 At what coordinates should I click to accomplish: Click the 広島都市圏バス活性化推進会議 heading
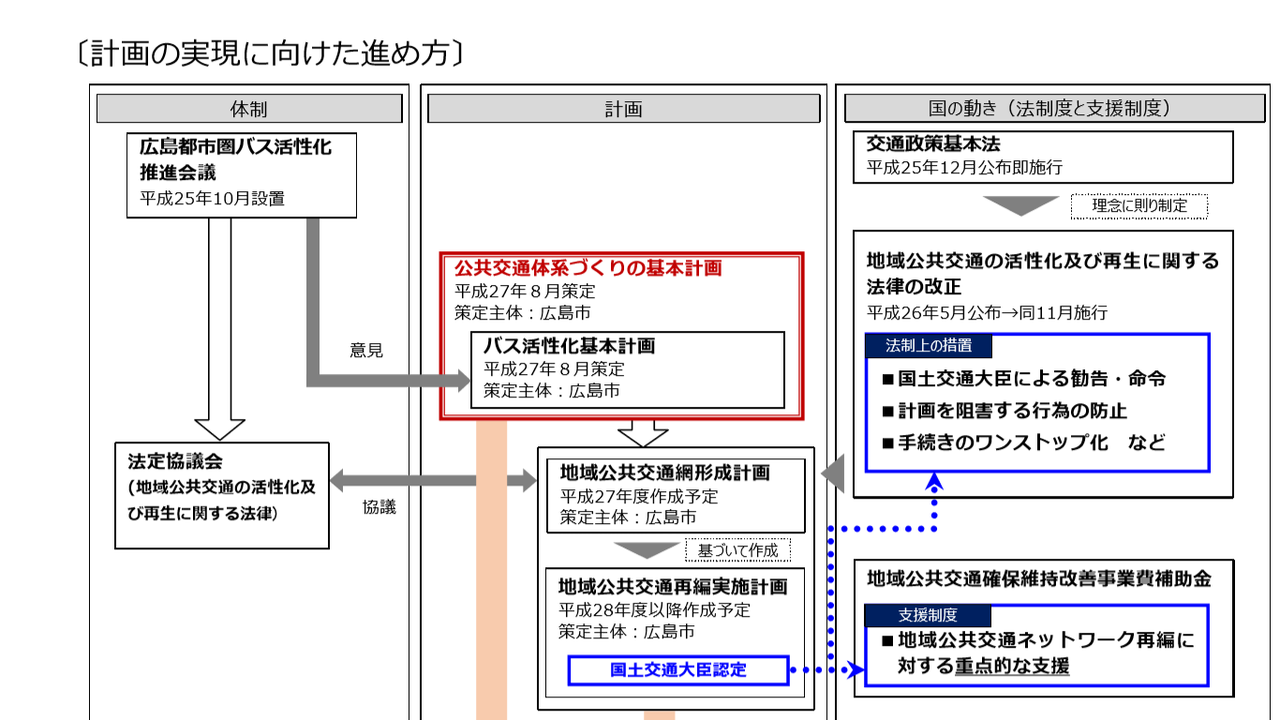[235, 159]
